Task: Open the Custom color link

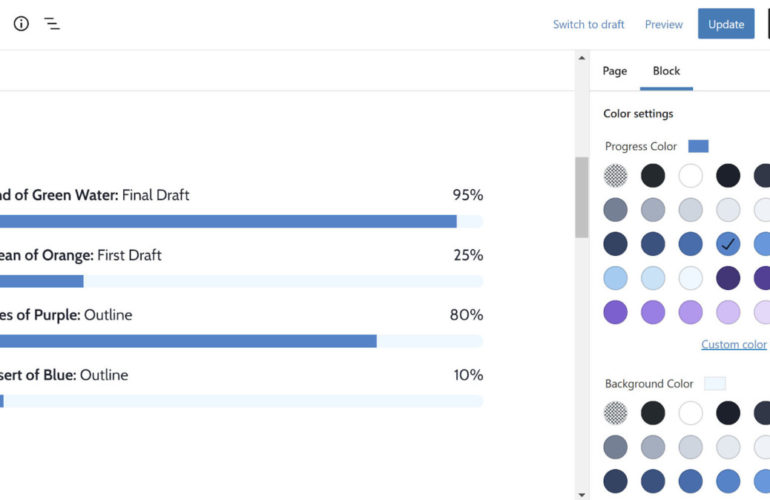Action: tap(733, 345)
